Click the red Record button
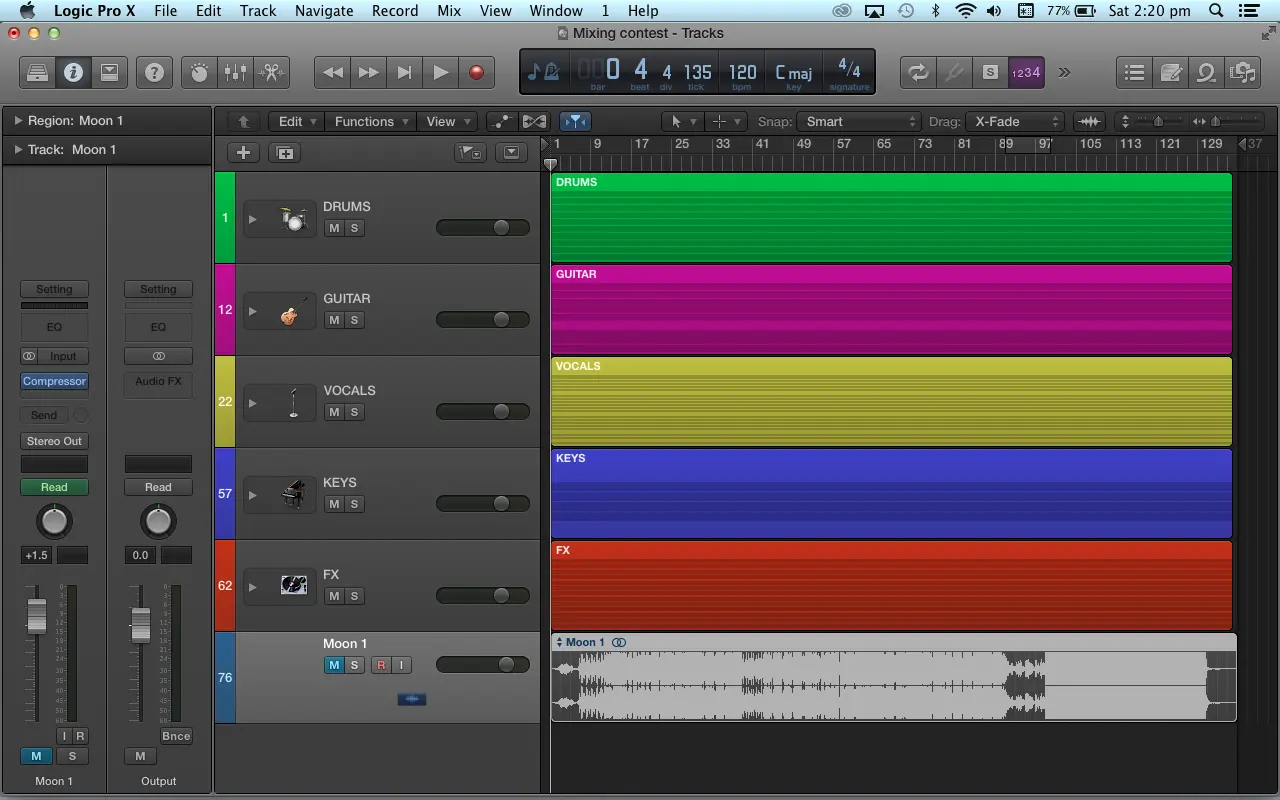 point(476,72)
